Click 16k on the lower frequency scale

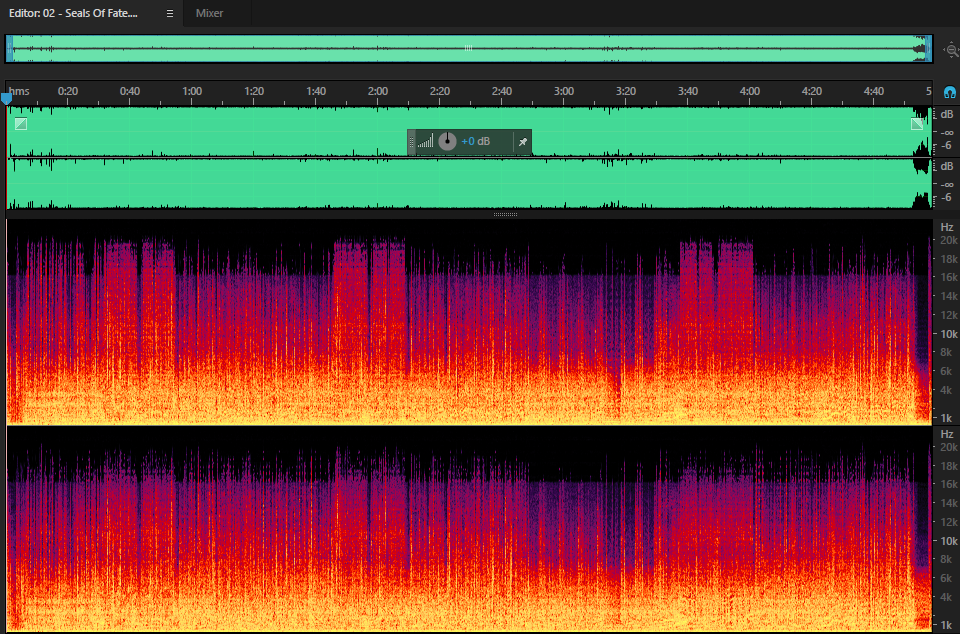point(949,483)
